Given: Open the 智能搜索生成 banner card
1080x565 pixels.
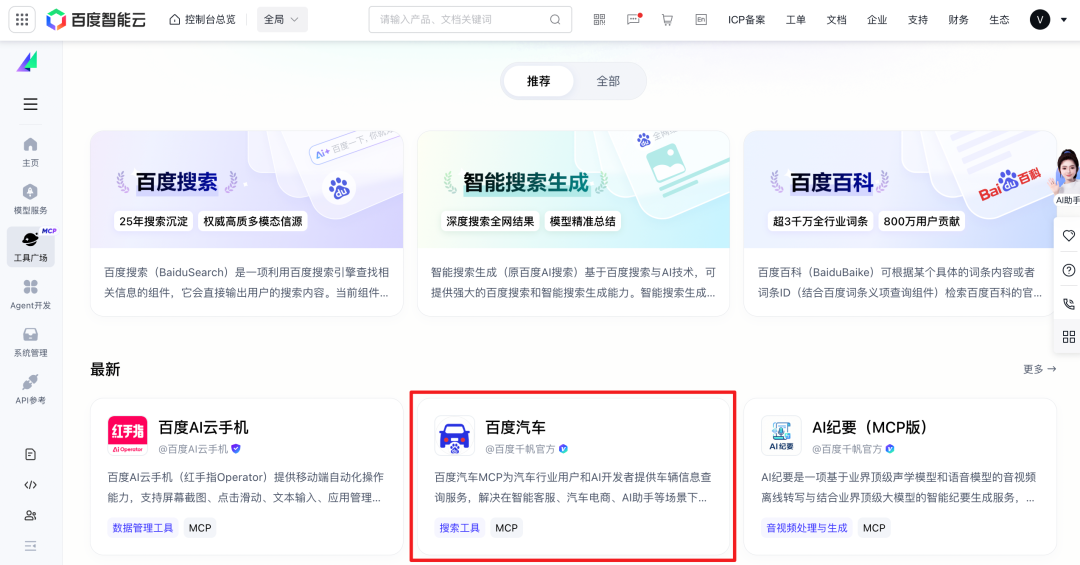Looking at the screenshot, I should tap(573, 223).
